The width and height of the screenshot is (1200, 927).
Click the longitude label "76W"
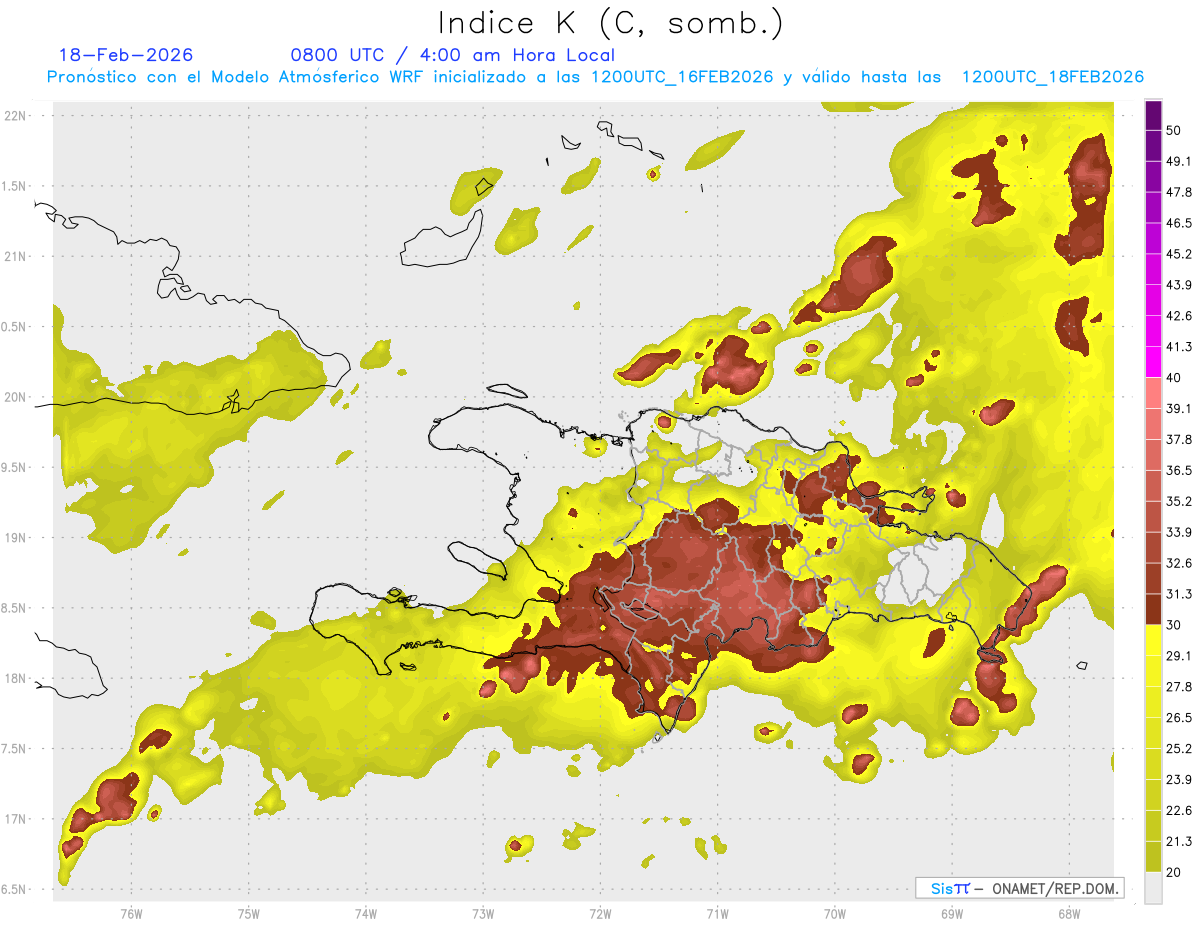131,914
